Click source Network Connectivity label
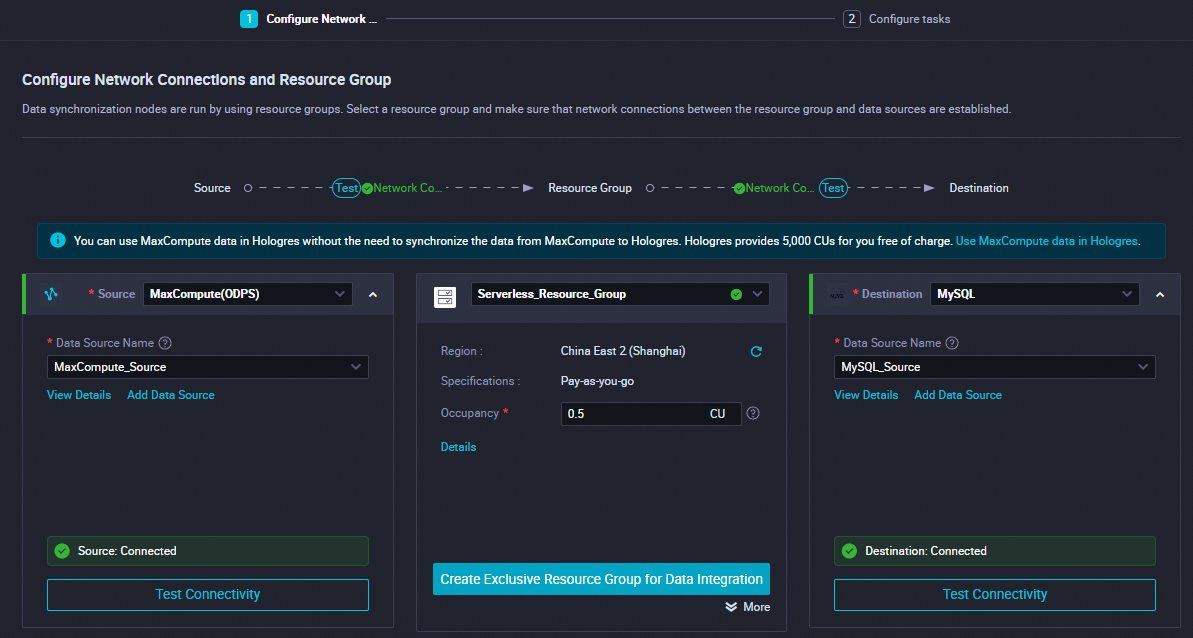1193x638 pixels. click(x=408, y=188)
